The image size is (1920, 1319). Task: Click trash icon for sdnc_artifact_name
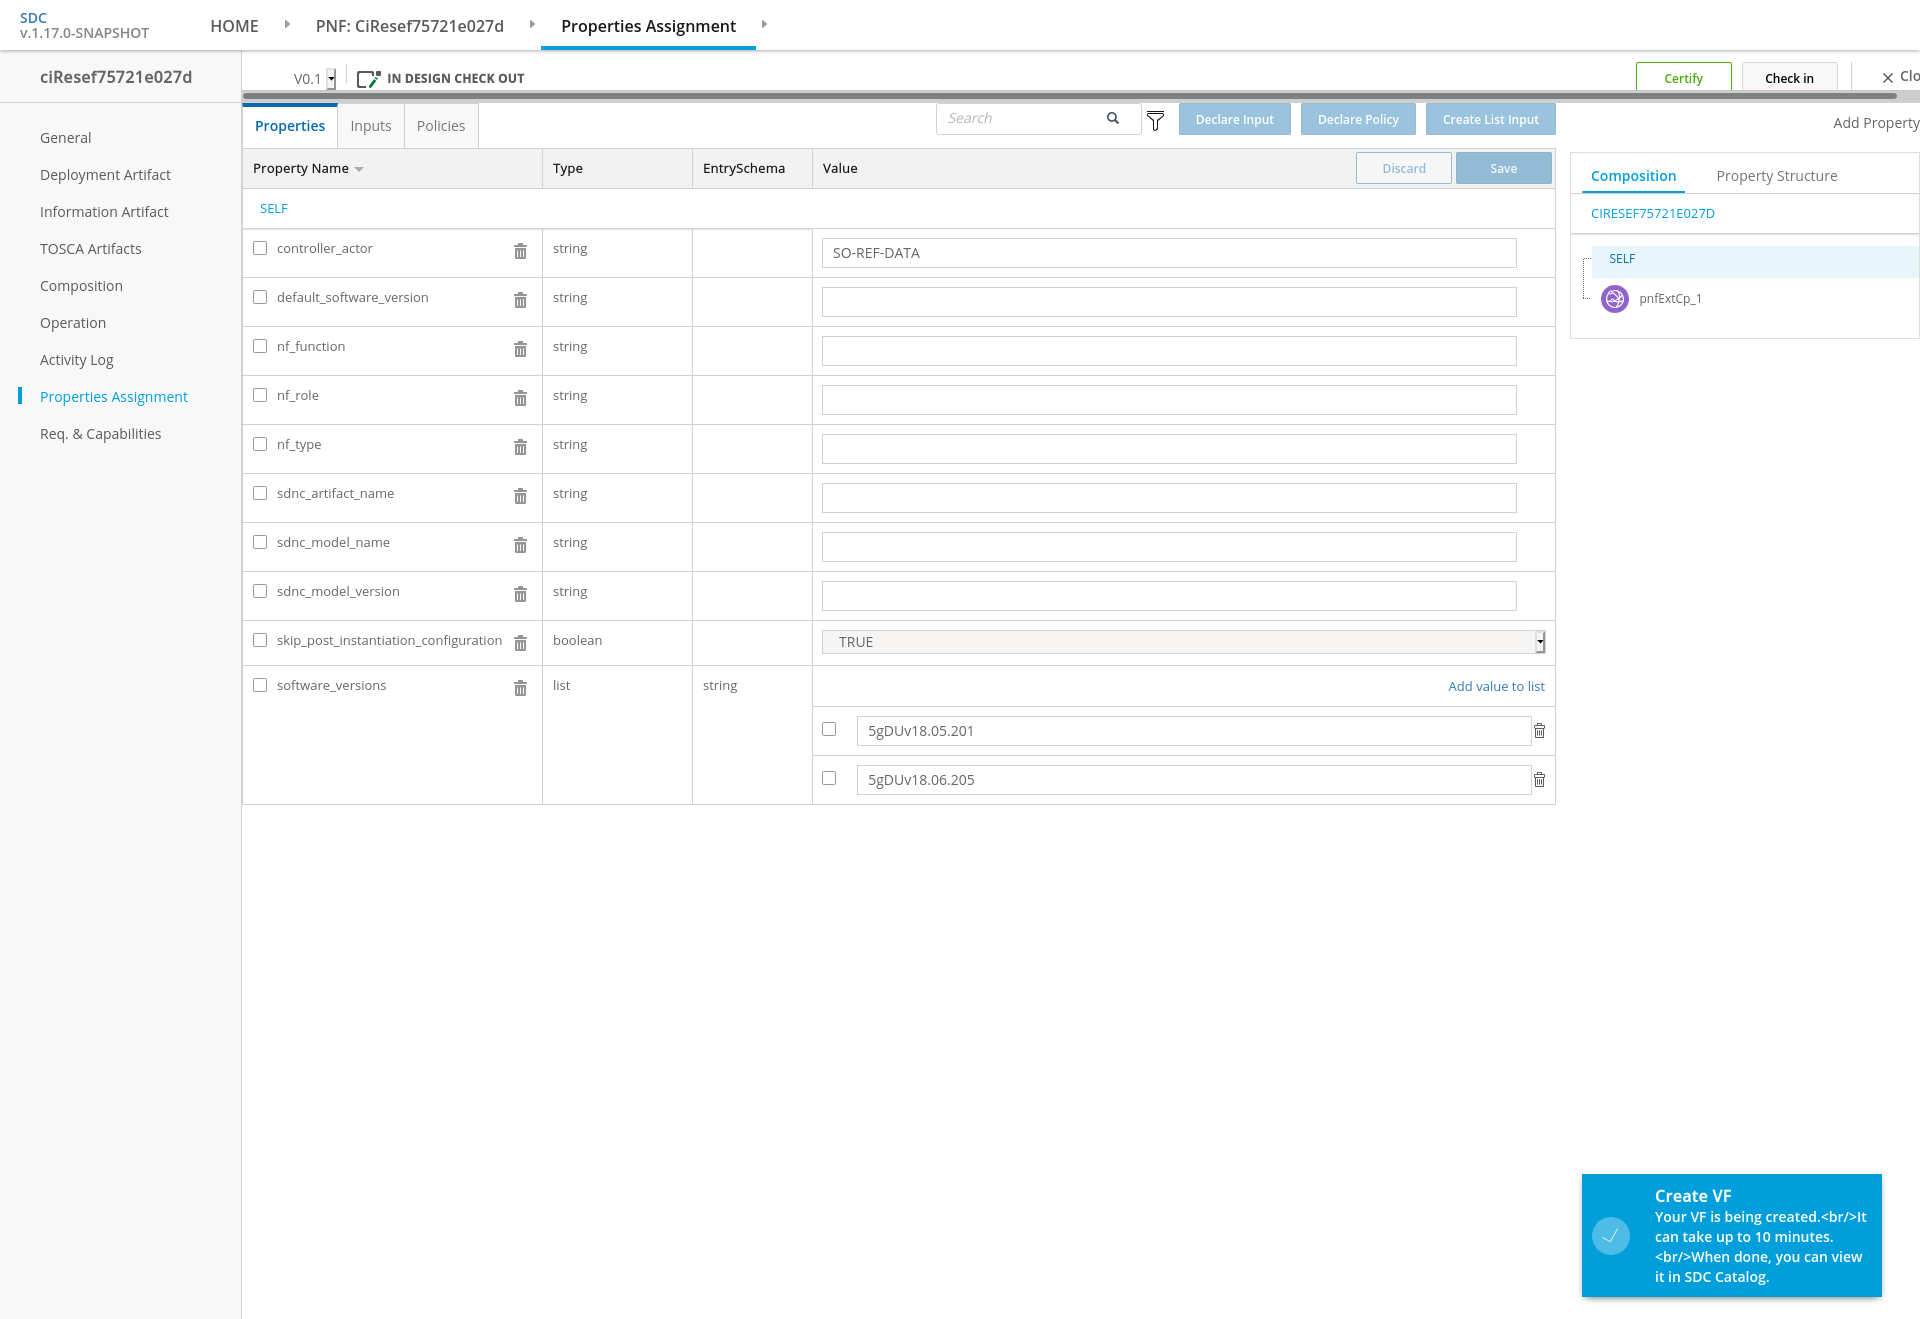coord(520,496)
